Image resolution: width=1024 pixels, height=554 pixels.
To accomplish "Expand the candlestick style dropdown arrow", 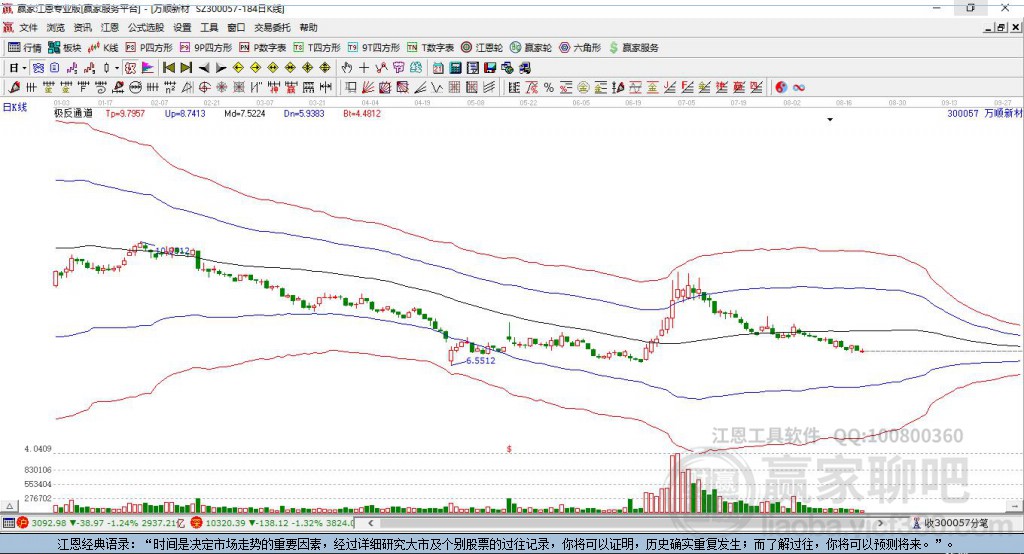I will [117, 68].
